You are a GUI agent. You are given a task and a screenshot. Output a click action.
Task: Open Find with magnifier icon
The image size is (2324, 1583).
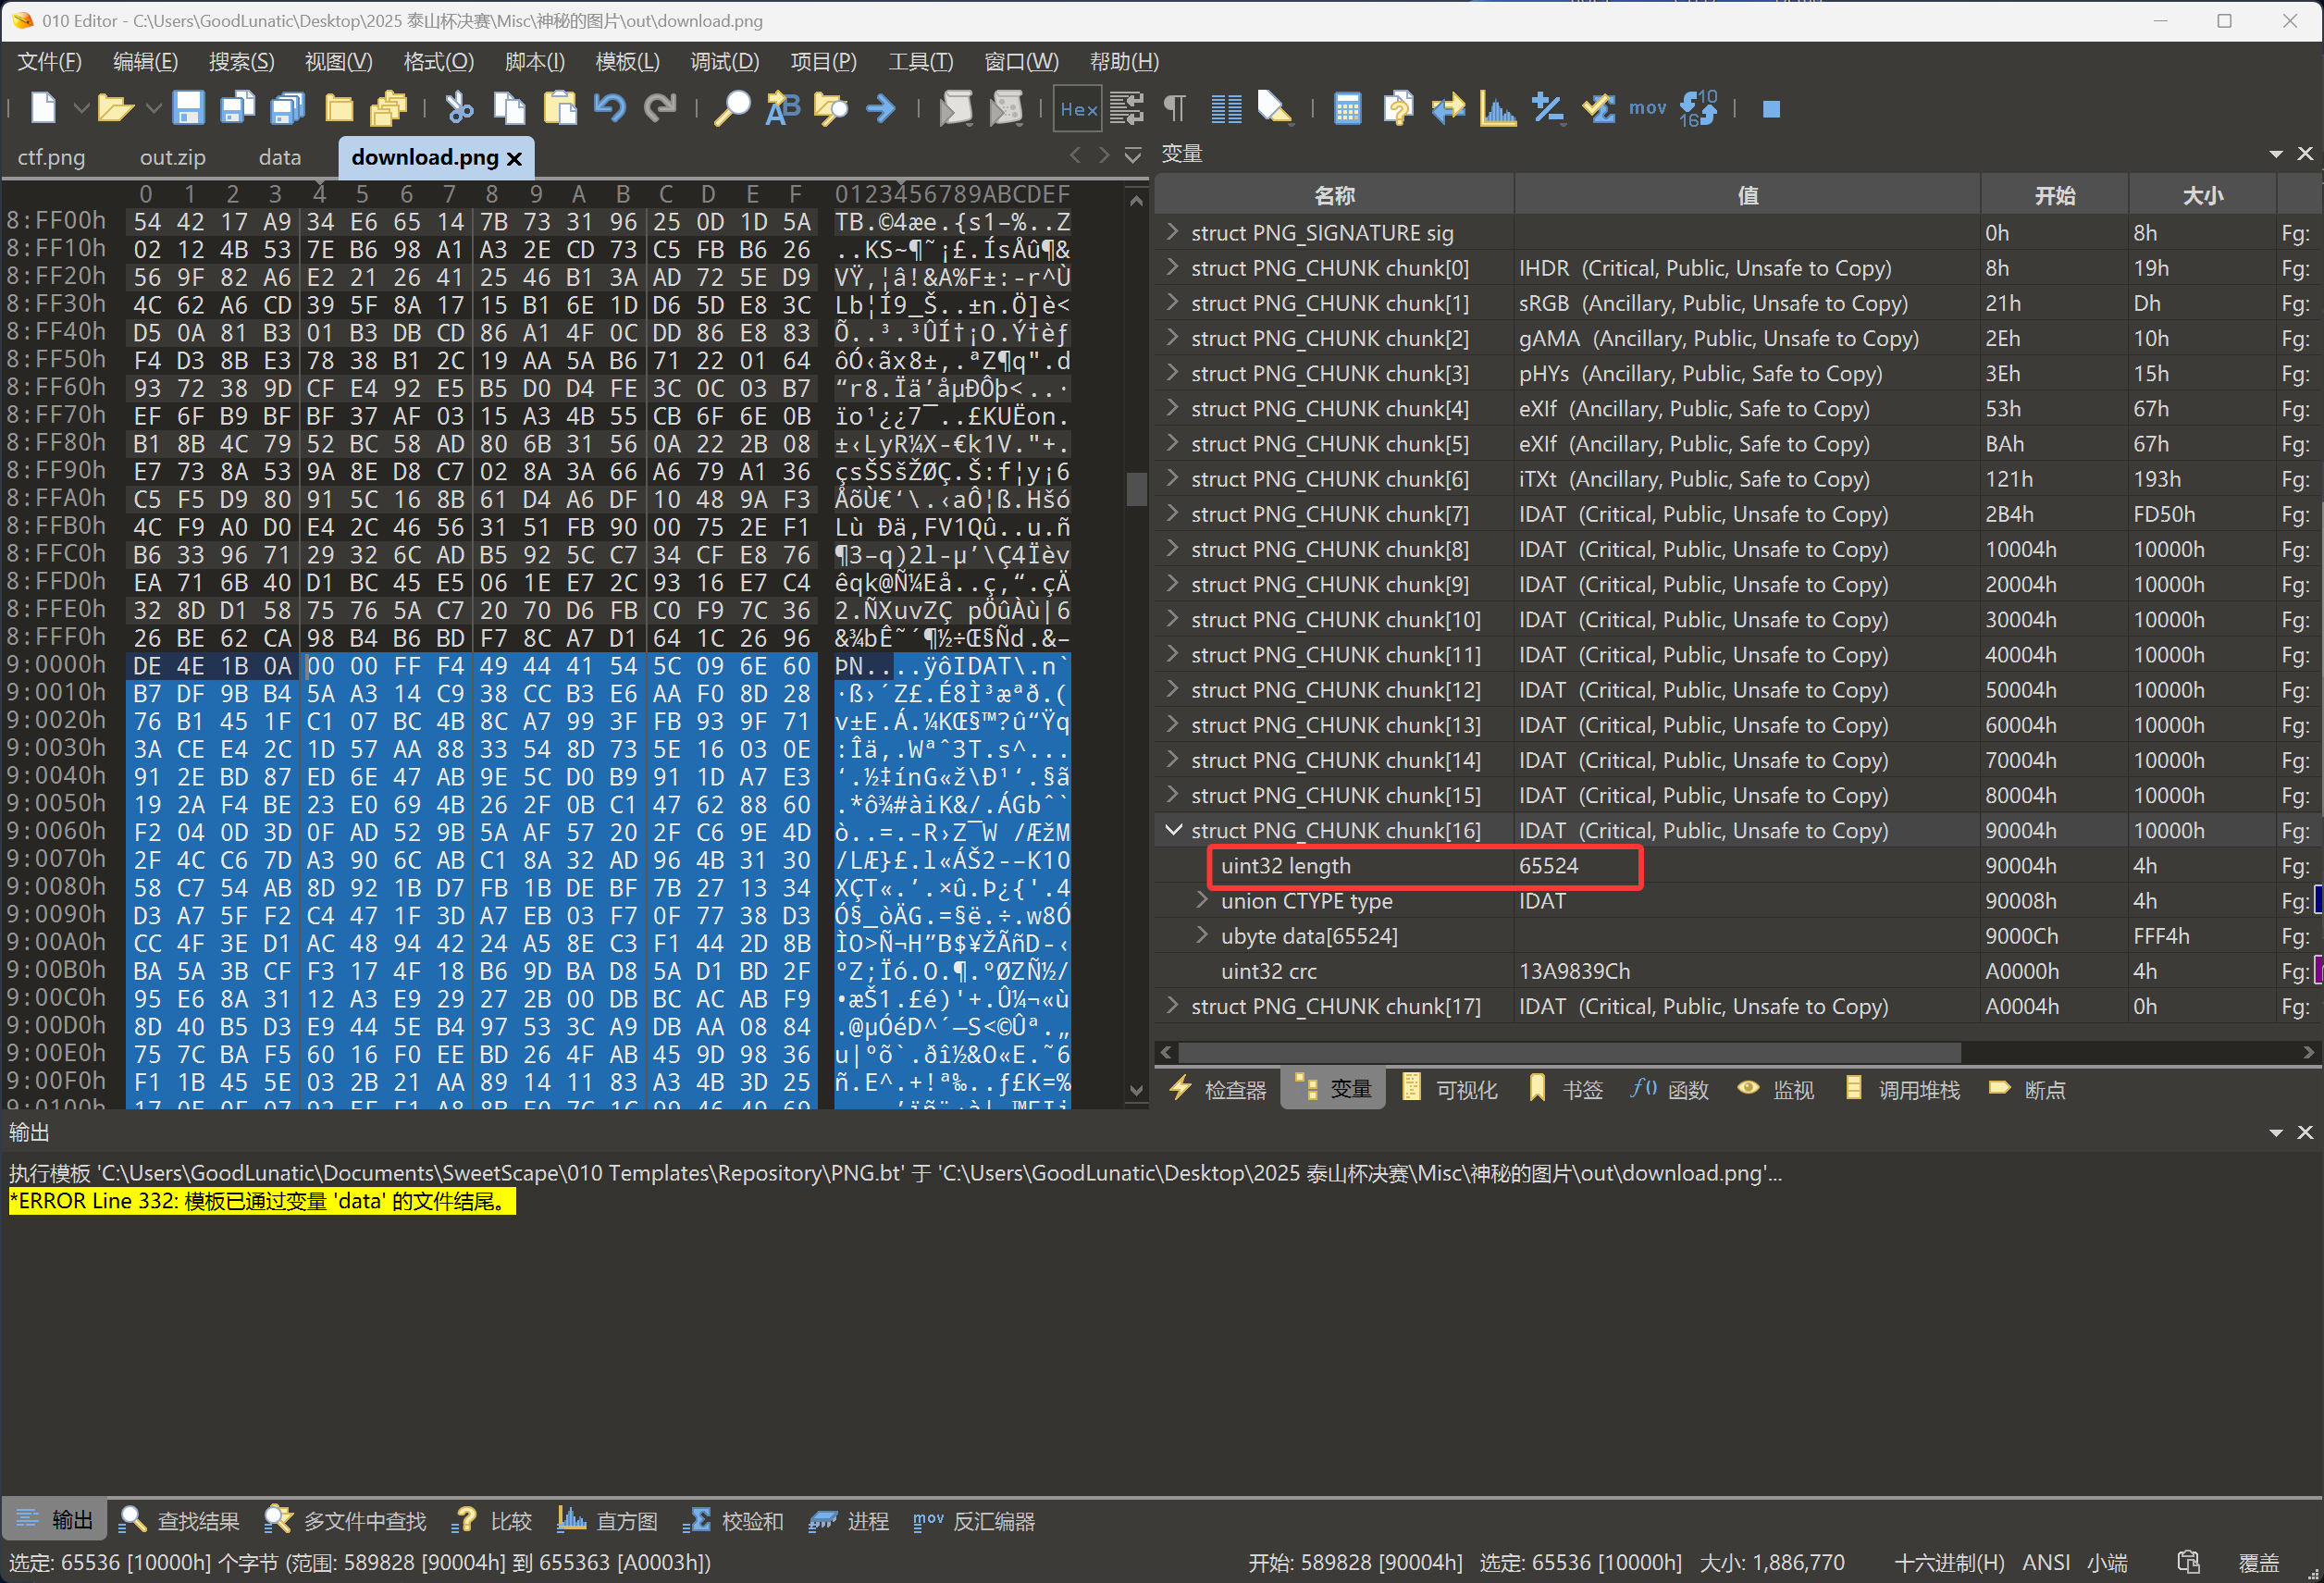(x=732, y=107)
